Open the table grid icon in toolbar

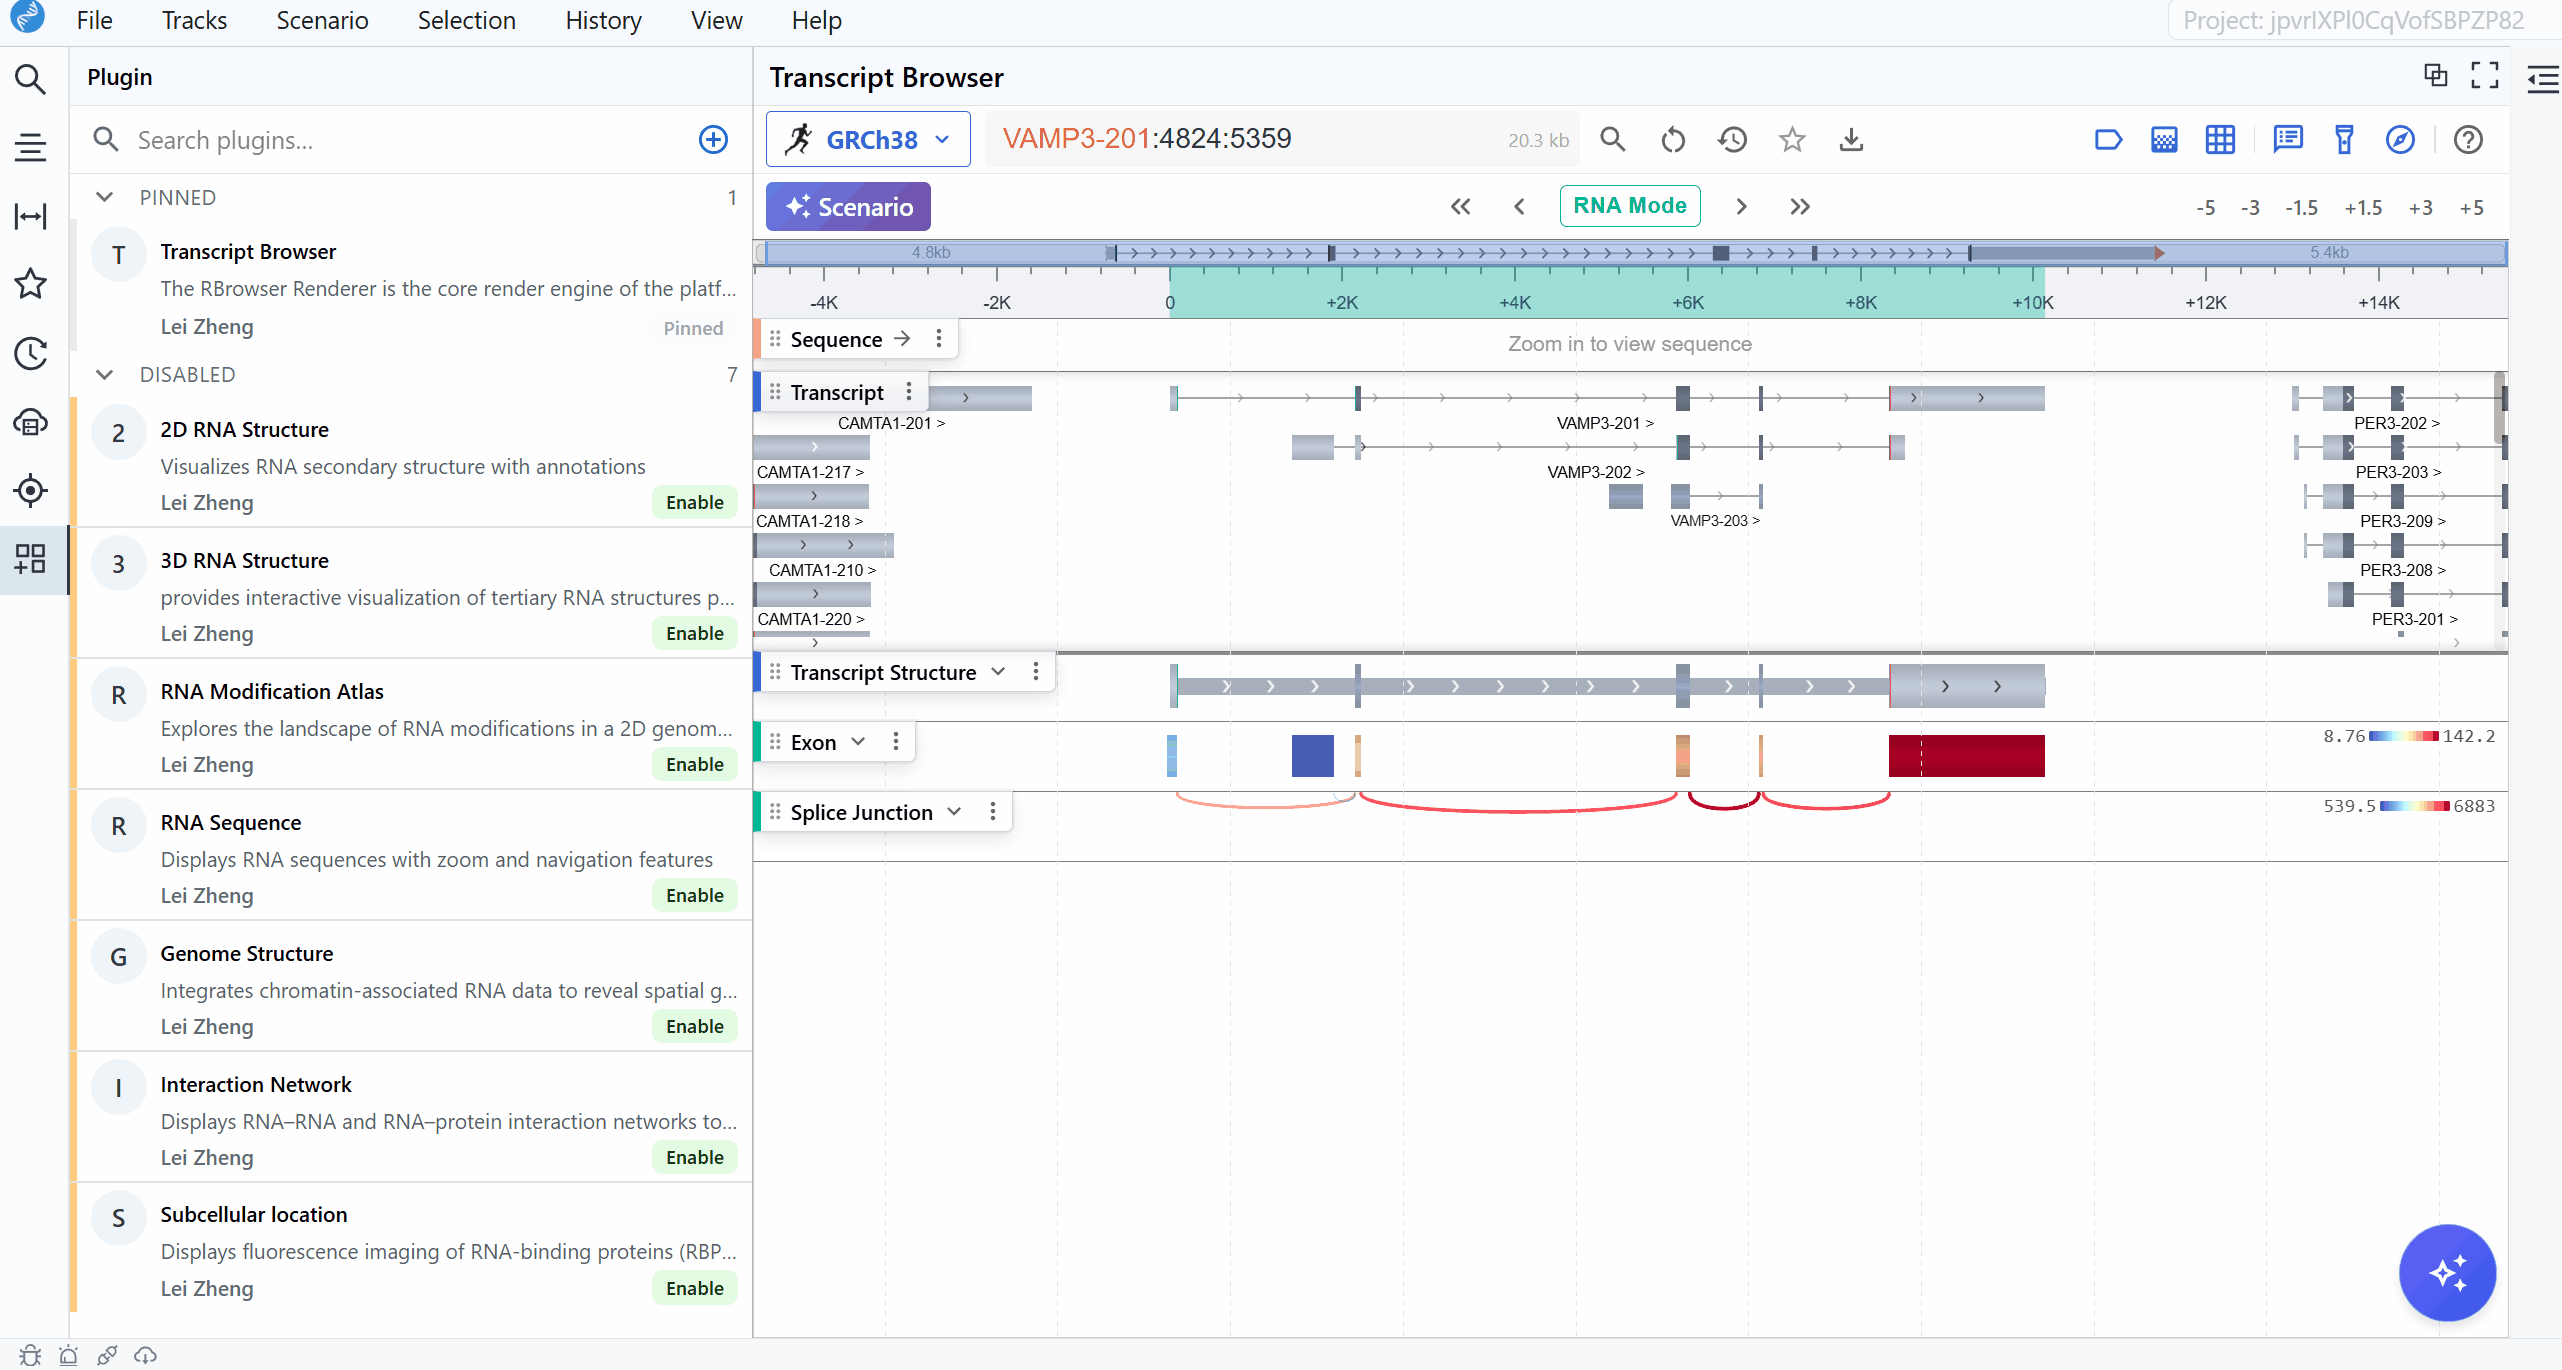[x=2220, y=140]
